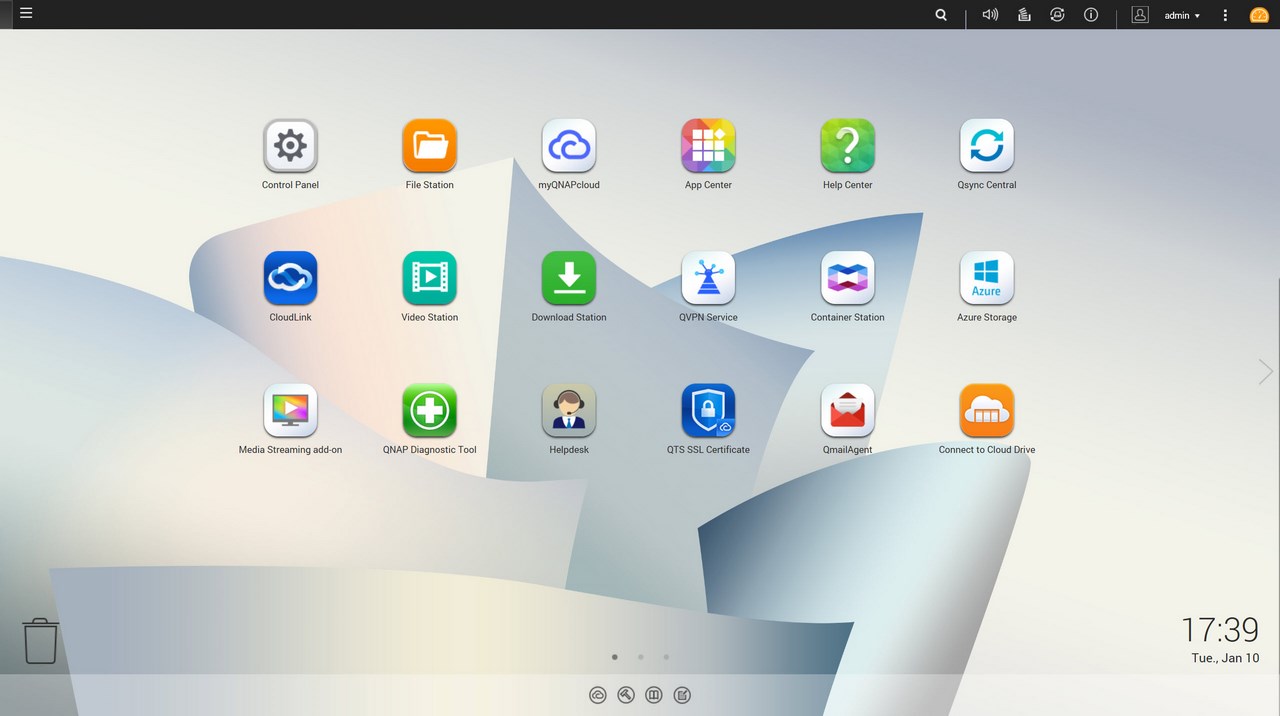Open the three-dot more options menu
Viewport: 1280px width, 716px height.
click(1225, 15)
